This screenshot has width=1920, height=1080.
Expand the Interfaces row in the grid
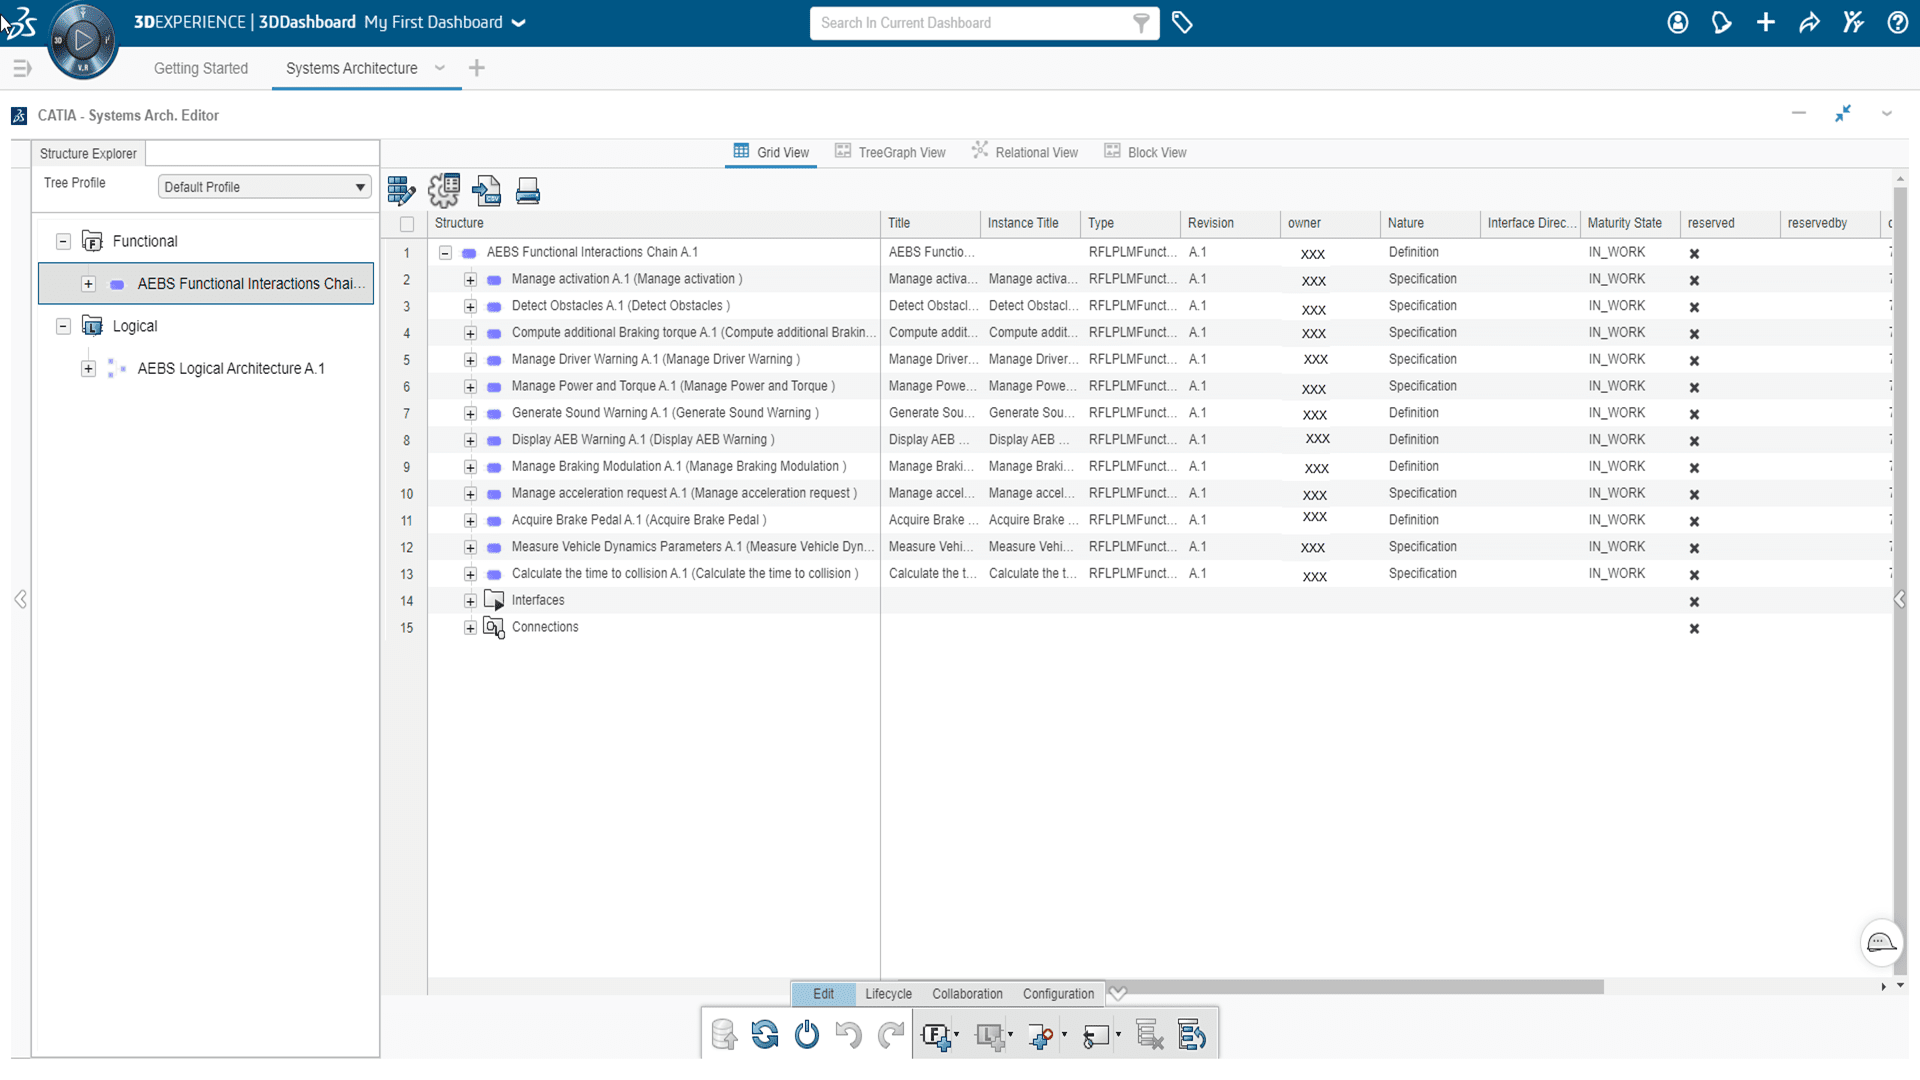(470, 601)
